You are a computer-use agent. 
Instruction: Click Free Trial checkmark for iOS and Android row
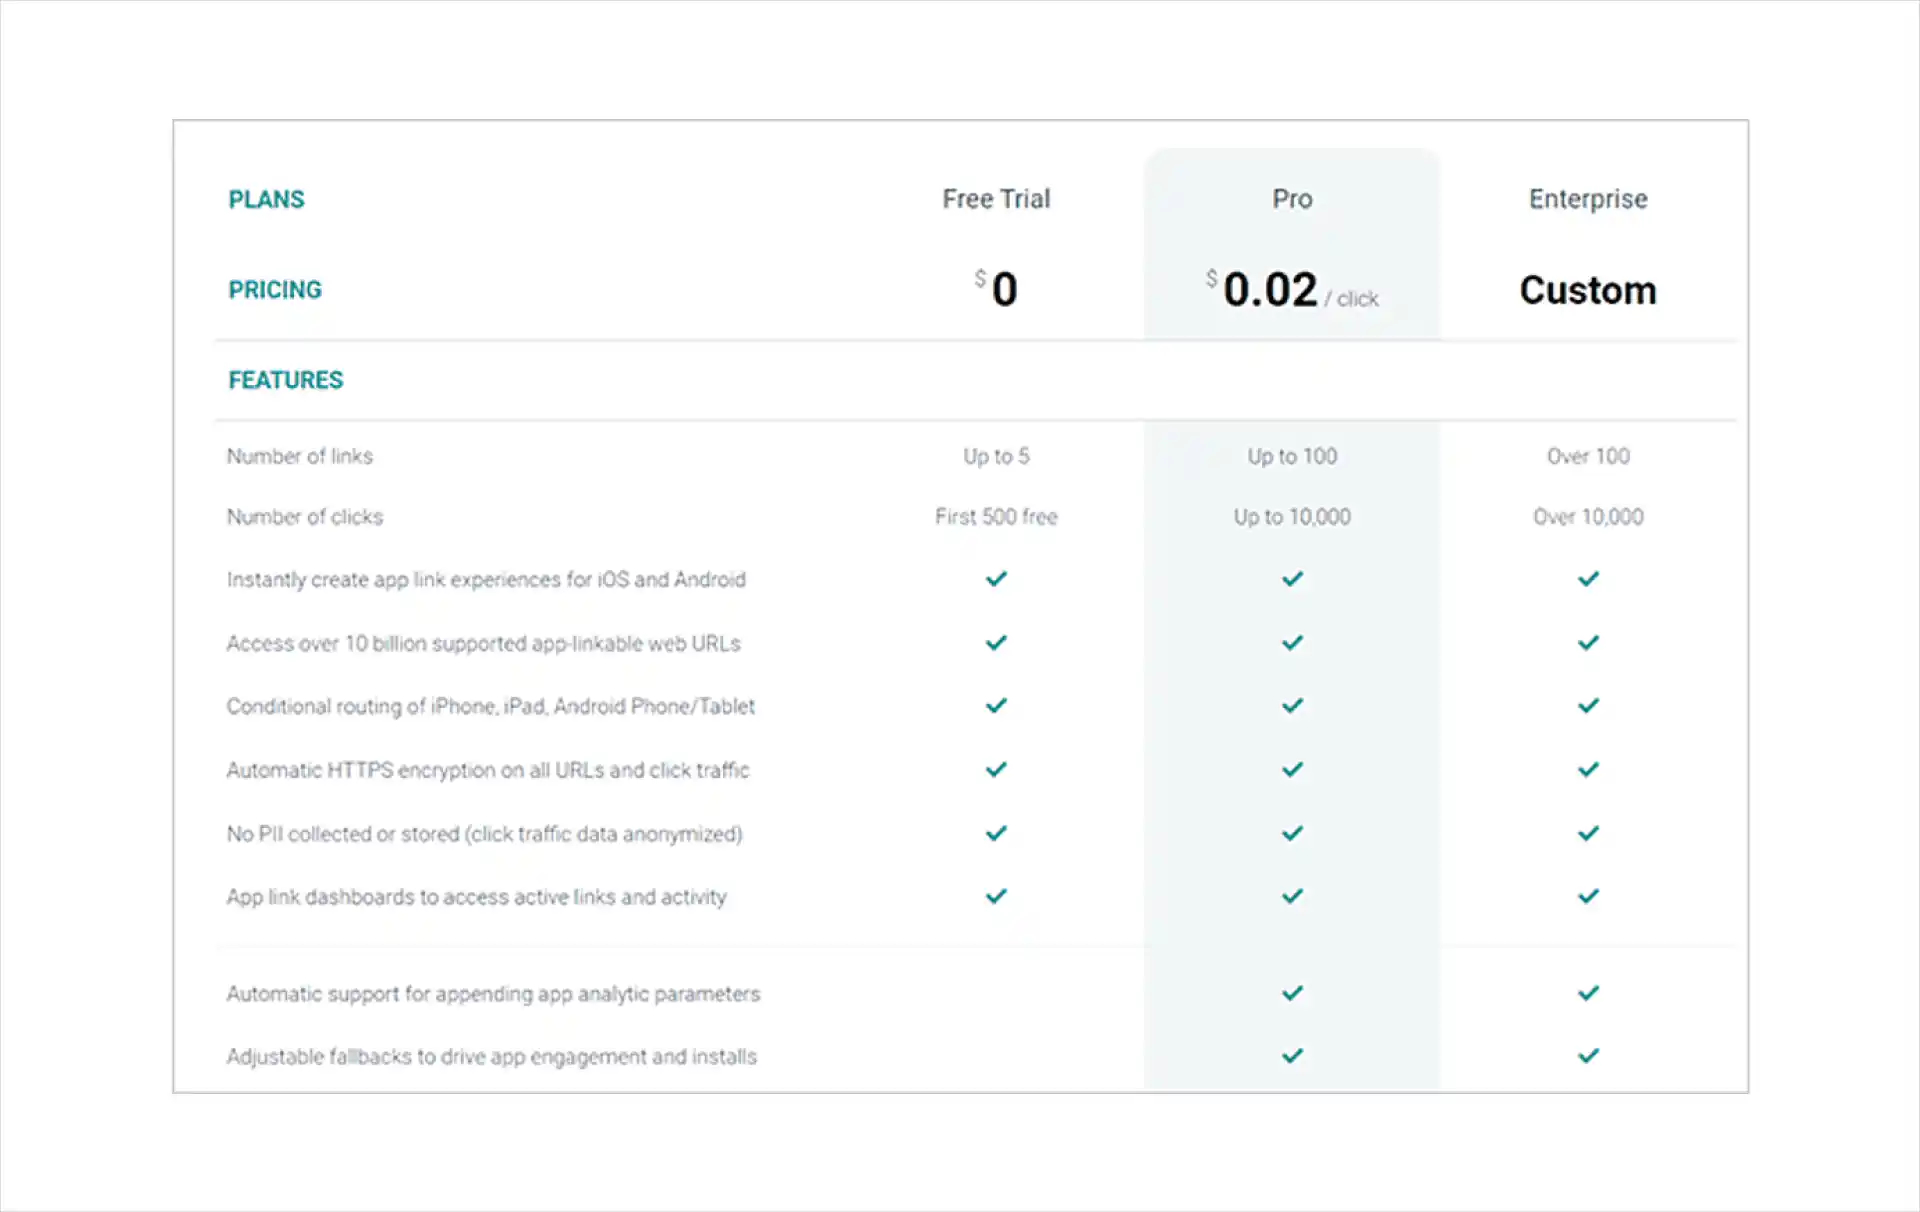[996, 579]
